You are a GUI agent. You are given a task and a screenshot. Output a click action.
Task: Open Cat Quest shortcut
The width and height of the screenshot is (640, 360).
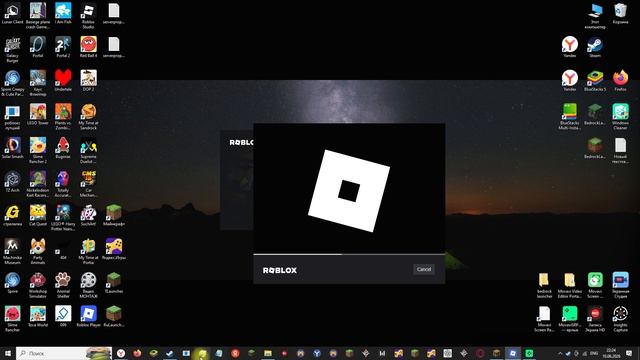pos(38,216)
